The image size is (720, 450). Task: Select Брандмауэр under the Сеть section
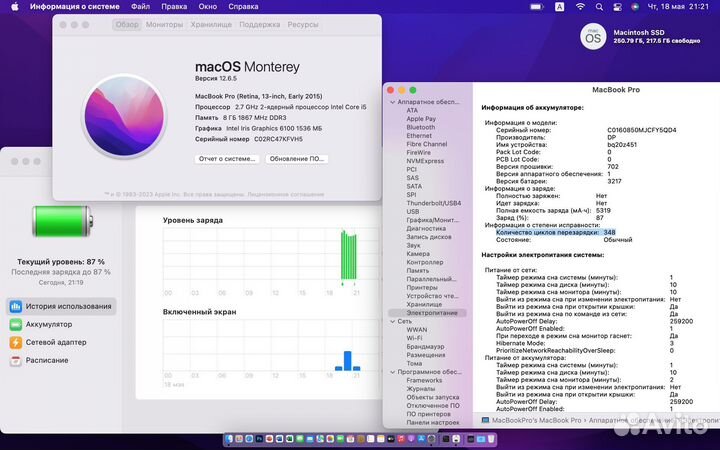[426, 347]
